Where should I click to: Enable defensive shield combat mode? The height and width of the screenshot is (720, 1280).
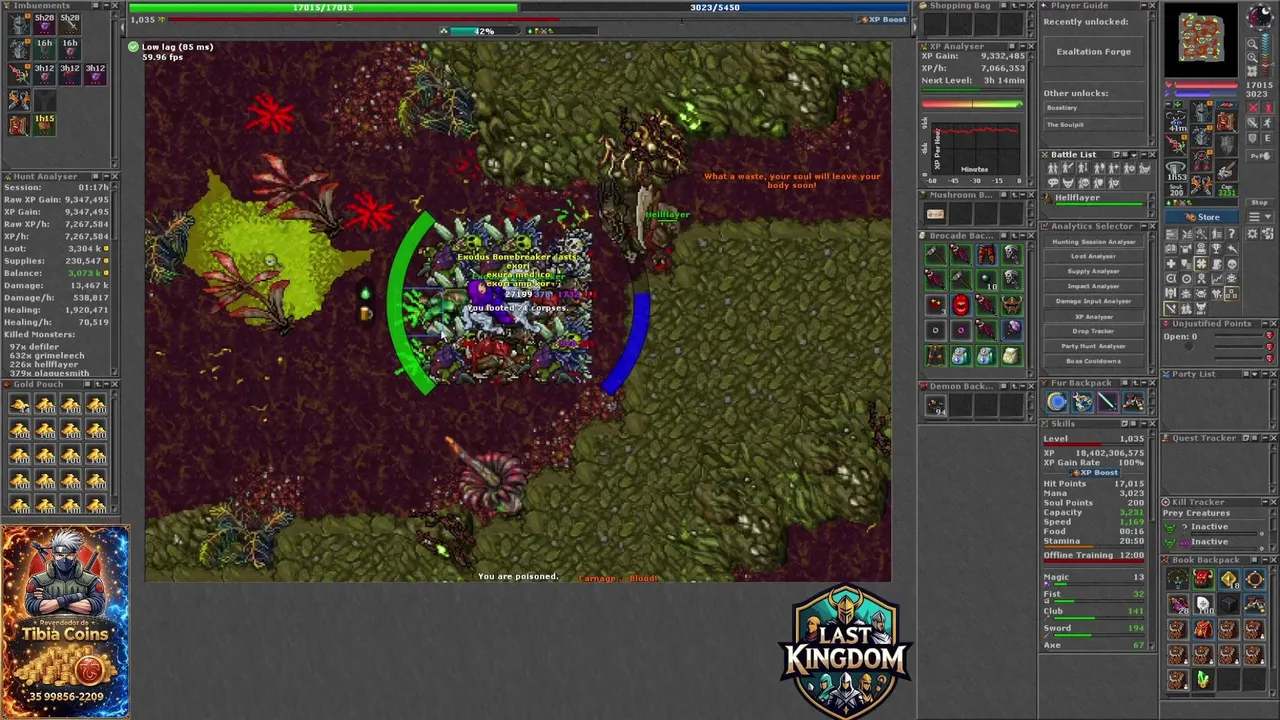point(1252,138)
